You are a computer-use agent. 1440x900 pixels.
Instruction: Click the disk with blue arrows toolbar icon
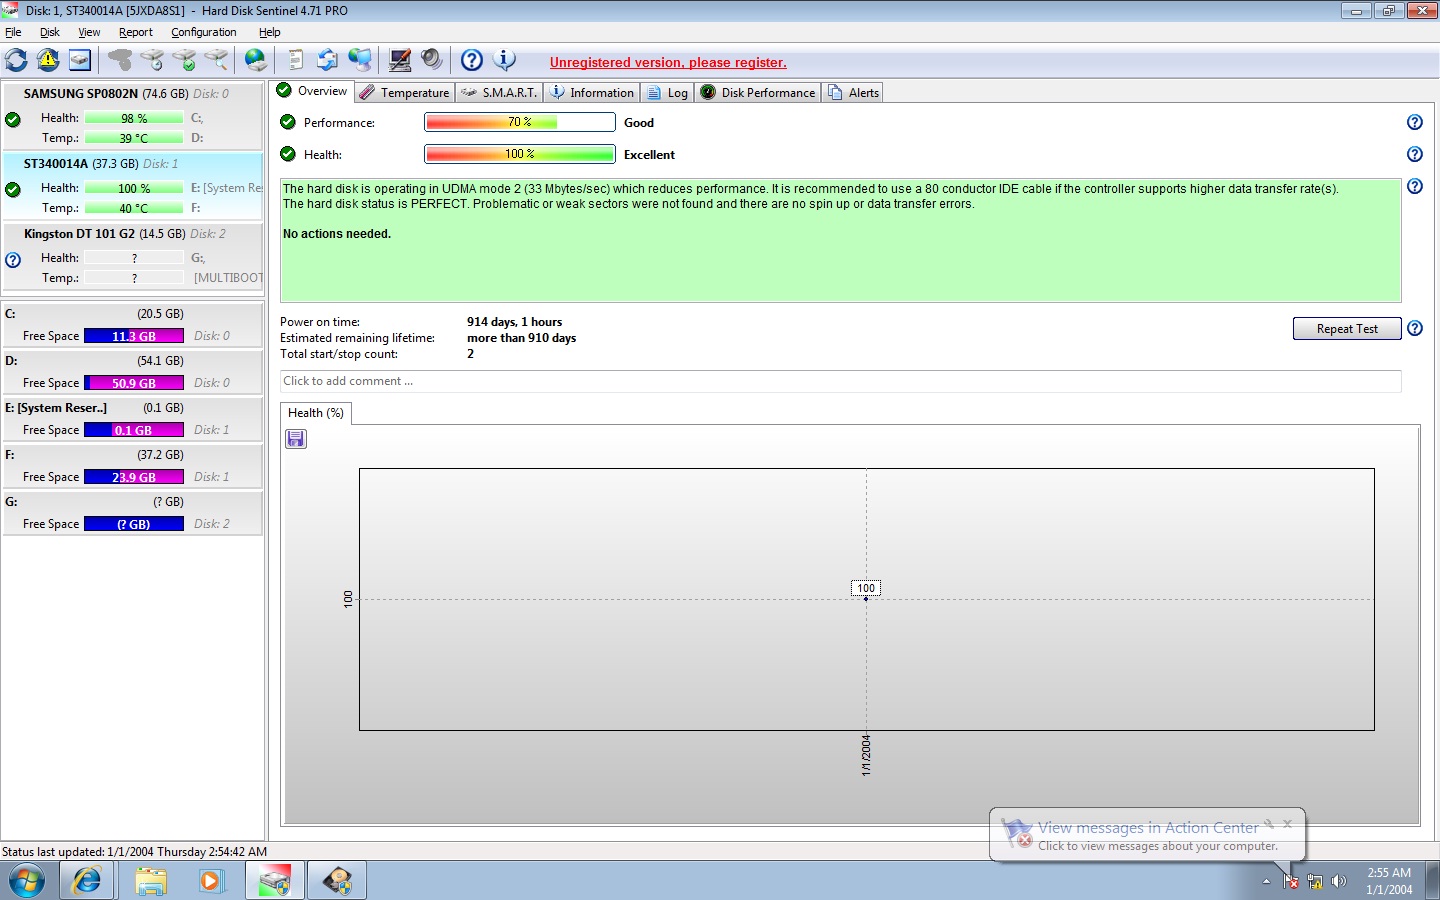click(327, 60)
